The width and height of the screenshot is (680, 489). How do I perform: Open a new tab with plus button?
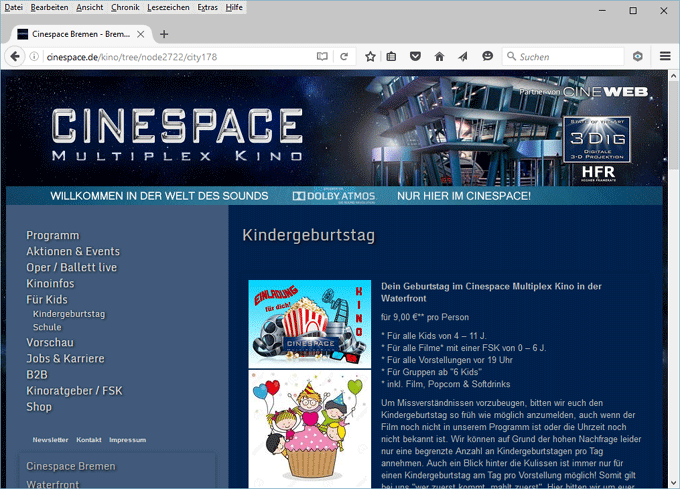point(164,34)
